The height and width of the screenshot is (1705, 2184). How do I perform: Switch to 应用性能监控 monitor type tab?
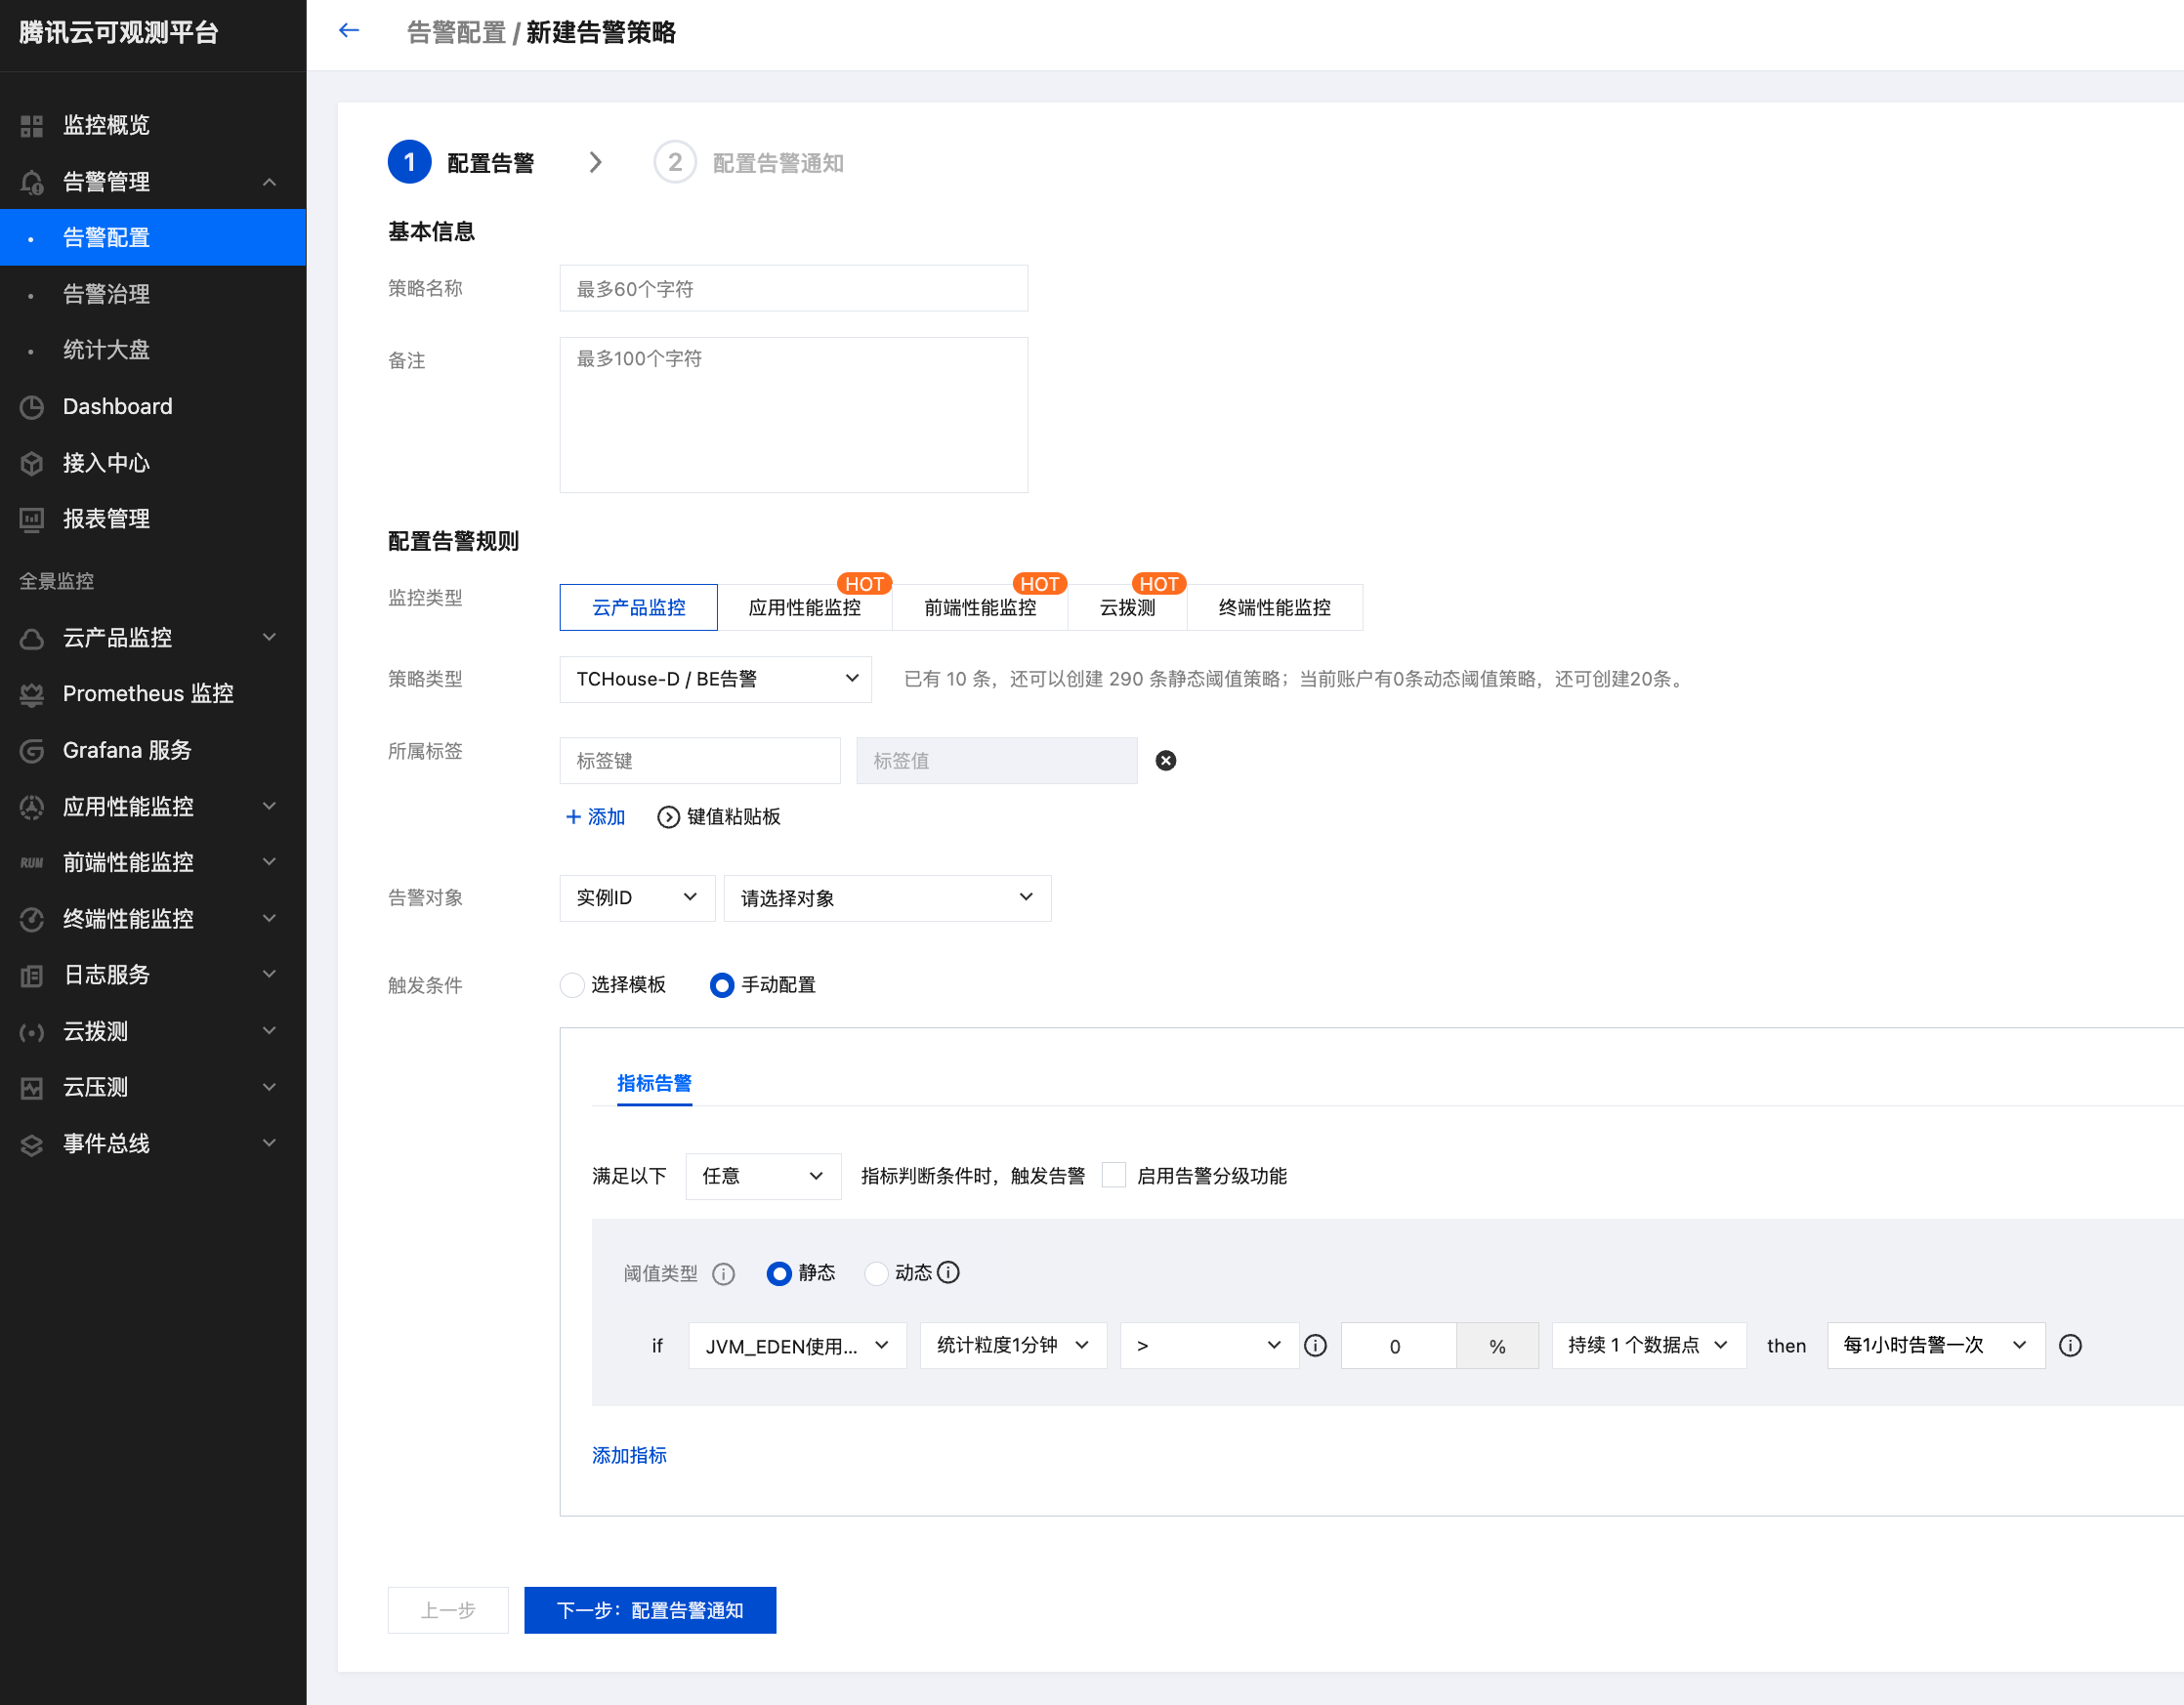pos(804,608)
